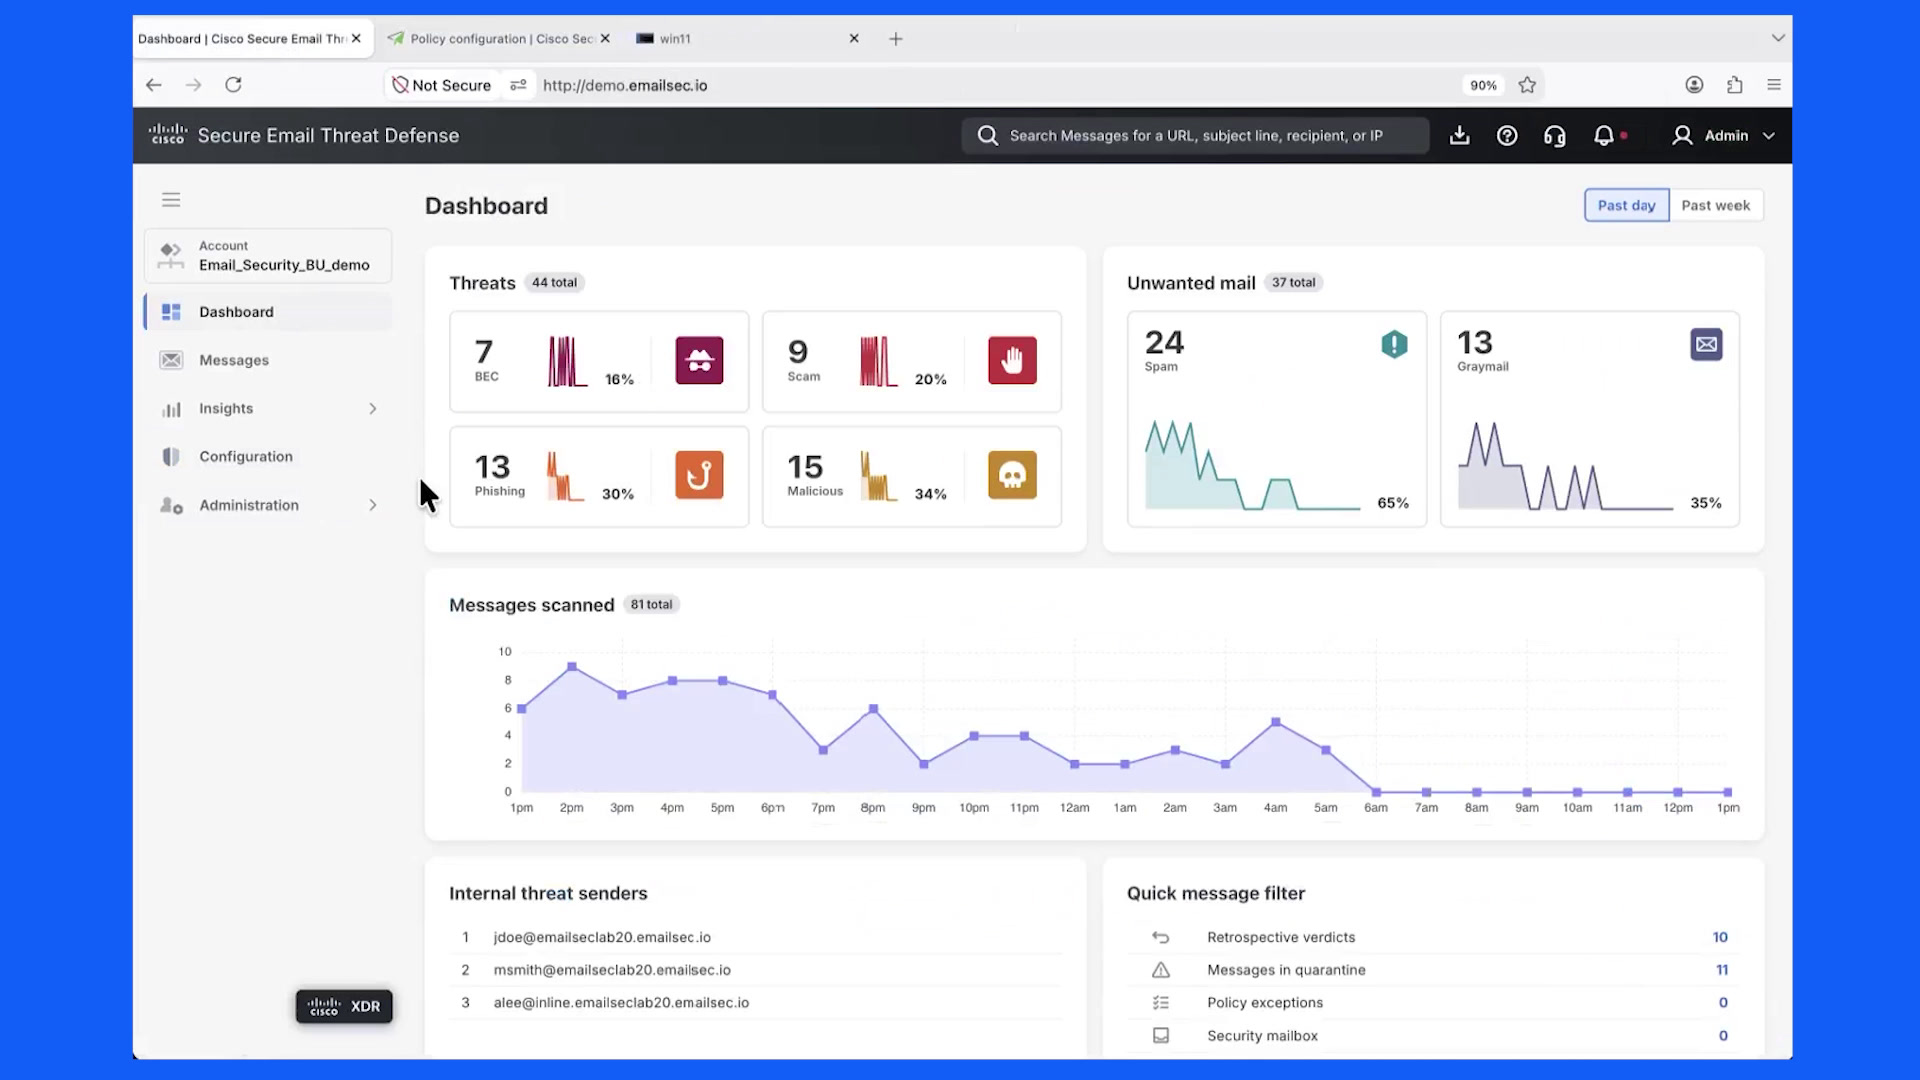Select the Past week range
1920x1080 pixels.
coord(1716,205)
